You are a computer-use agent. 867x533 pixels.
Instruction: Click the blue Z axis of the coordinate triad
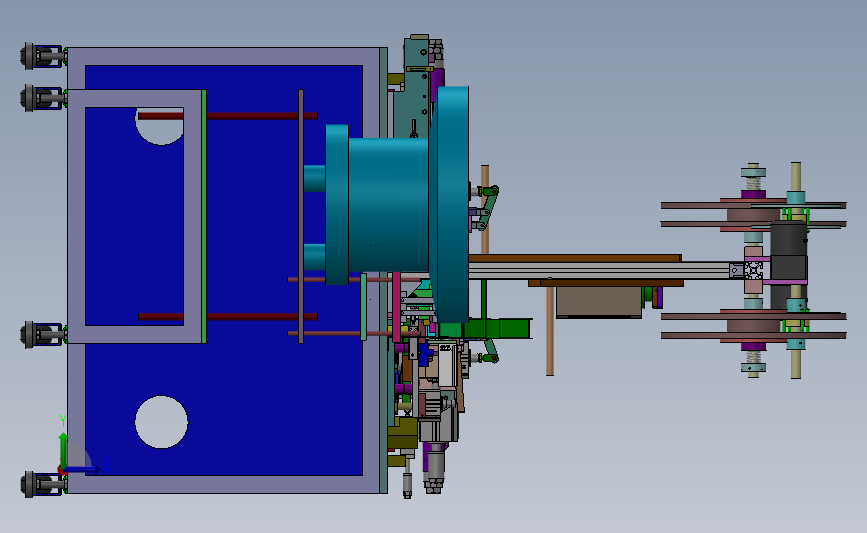tap(82, 469)
